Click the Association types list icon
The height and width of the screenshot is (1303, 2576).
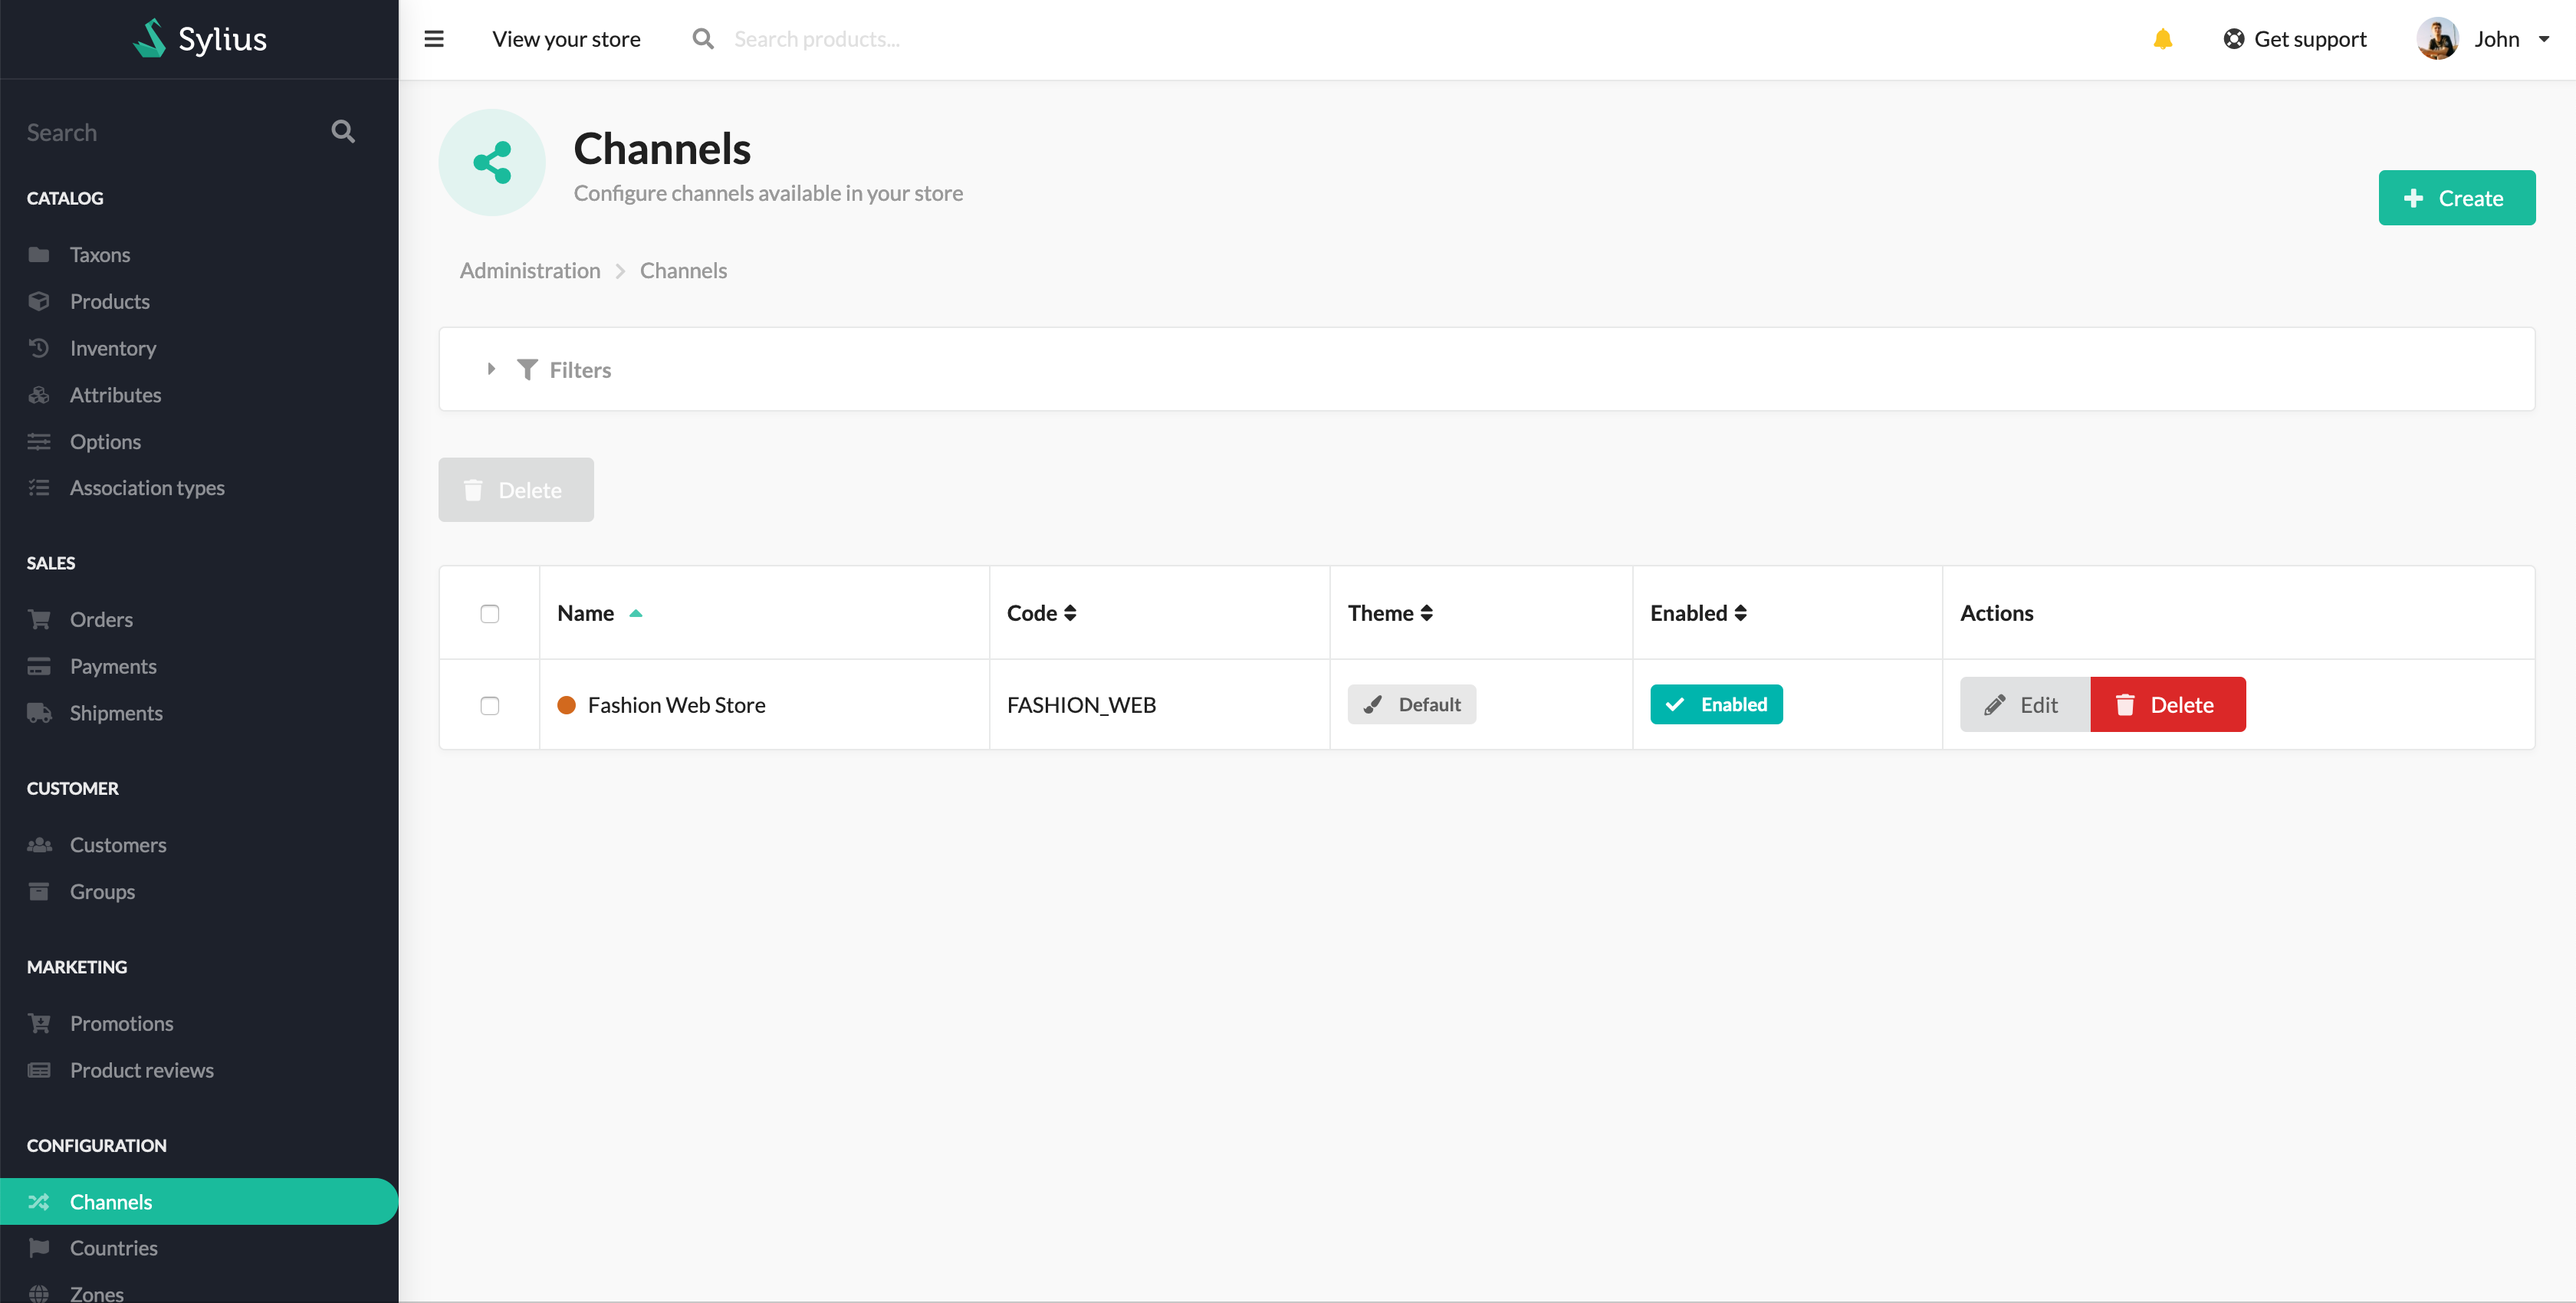click(39, 488)
